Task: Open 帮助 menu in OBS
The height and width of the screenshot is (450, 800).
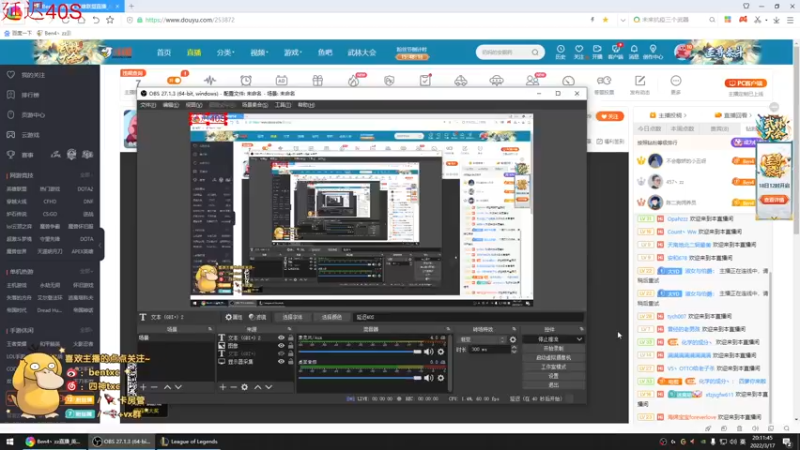Action: pos(306,105)
